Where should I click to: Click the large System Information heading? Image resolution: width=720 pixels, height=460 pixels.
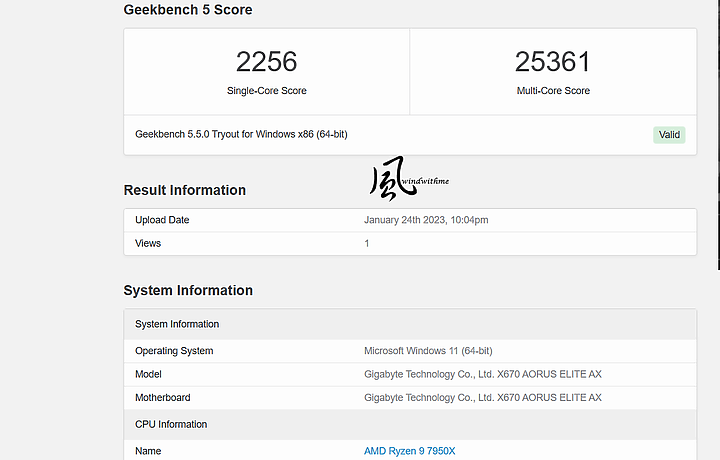coord(188,290)
